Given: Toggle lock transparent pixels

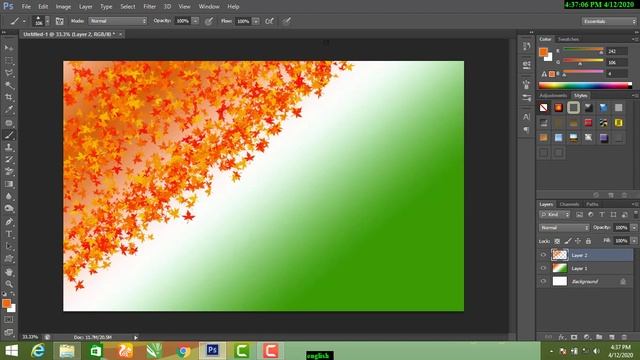Looking at the screenshot, I should (557, 241).
